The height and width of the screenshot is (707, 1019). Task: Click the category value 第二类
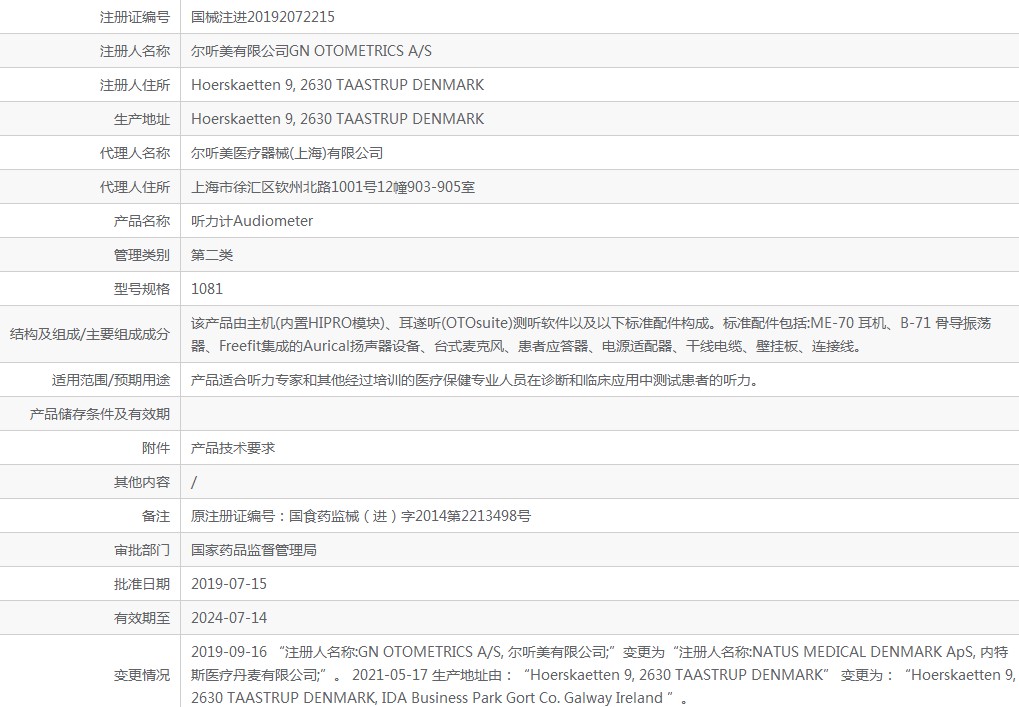[212, 255]
